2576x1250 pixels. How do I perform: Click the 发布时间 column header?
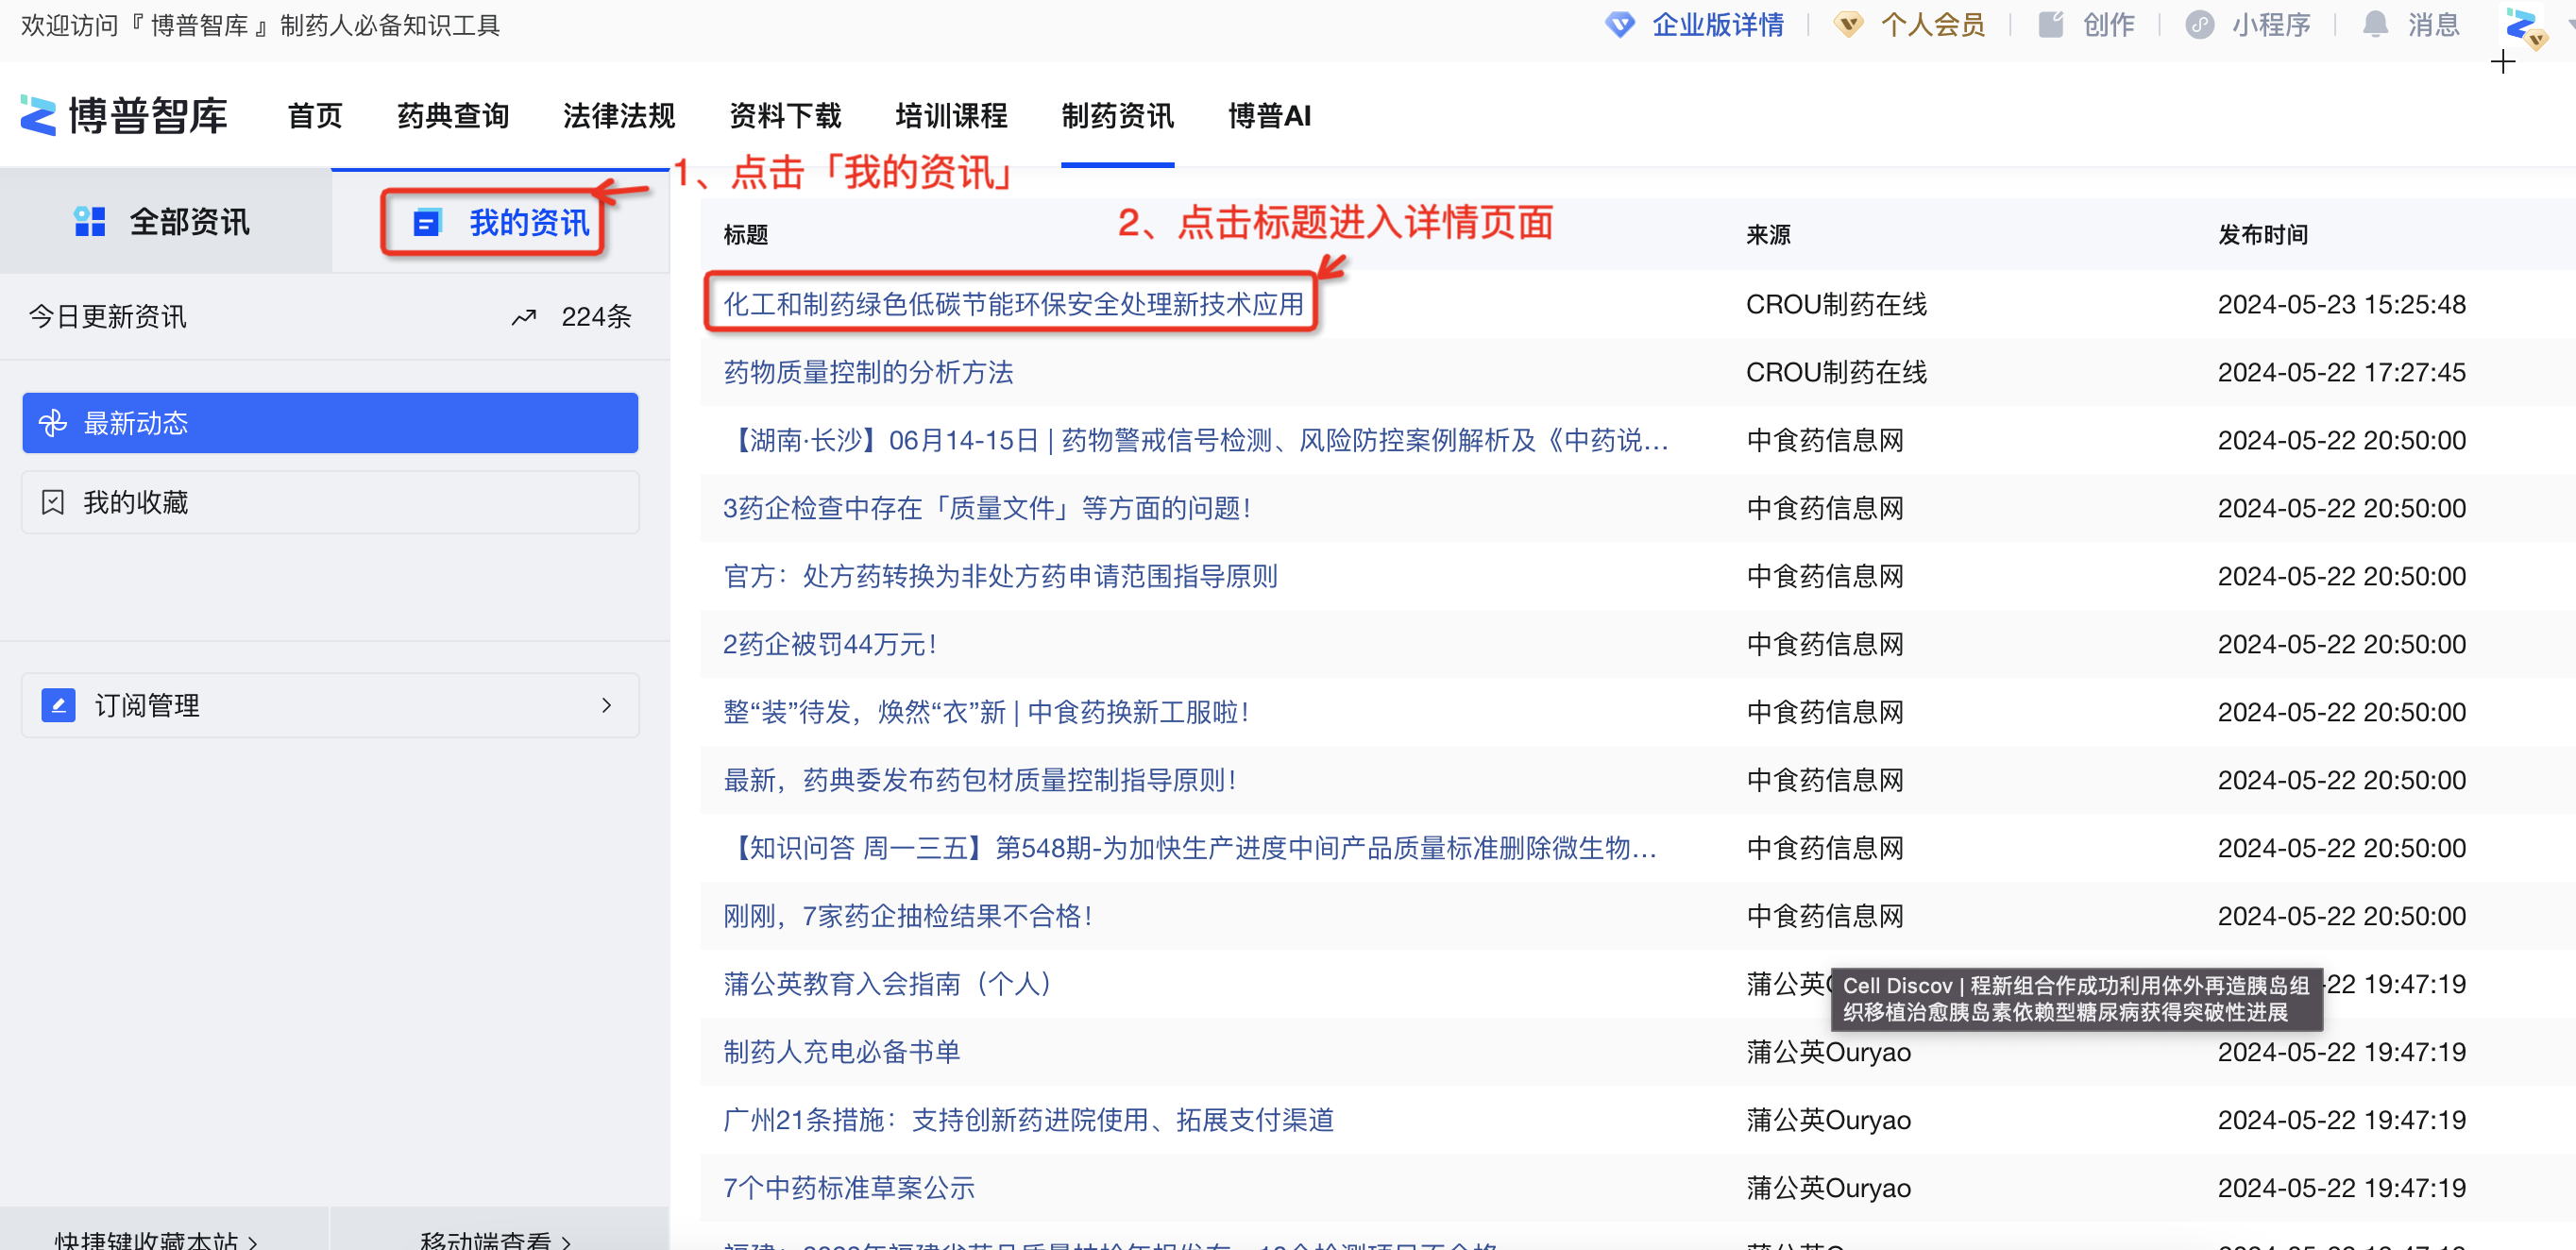[2263, 235]
